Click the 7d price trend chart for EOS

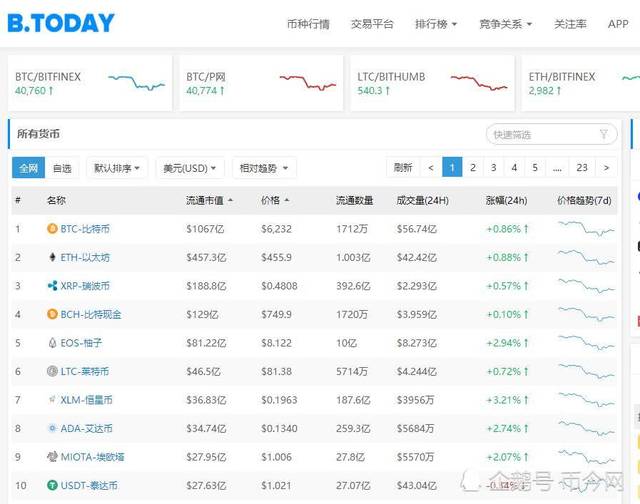[x=586, y=343]
